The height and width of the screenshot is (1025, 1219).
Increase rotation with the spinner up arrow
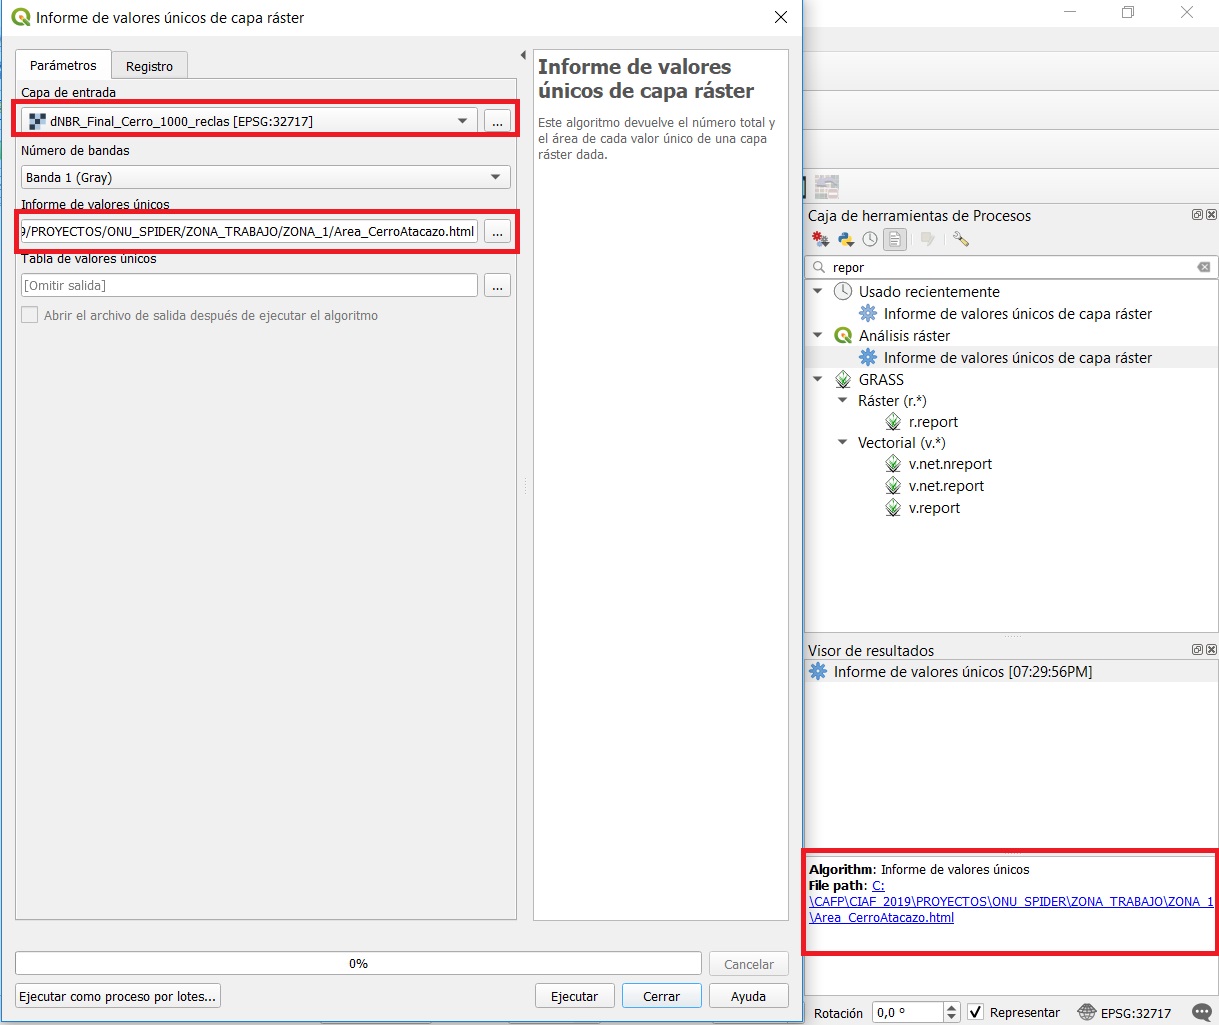[952, 1007]
